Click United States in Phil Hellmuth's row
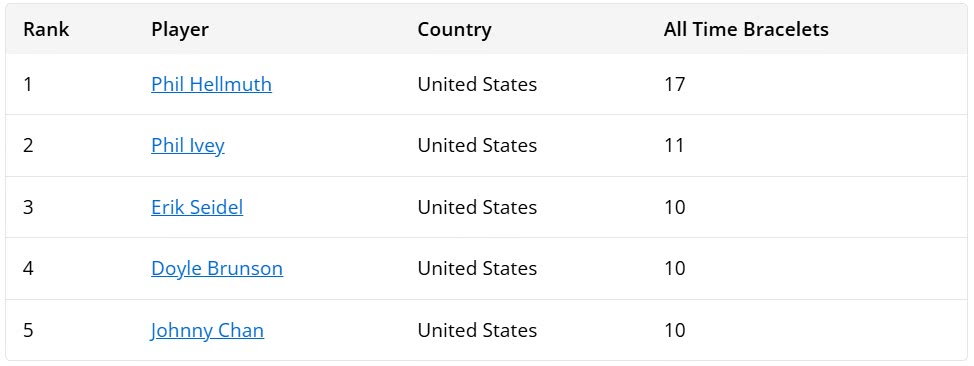Image resolution: width=974 pixels, height=366 pixels. pyautogui.click(x=477, y=84)
